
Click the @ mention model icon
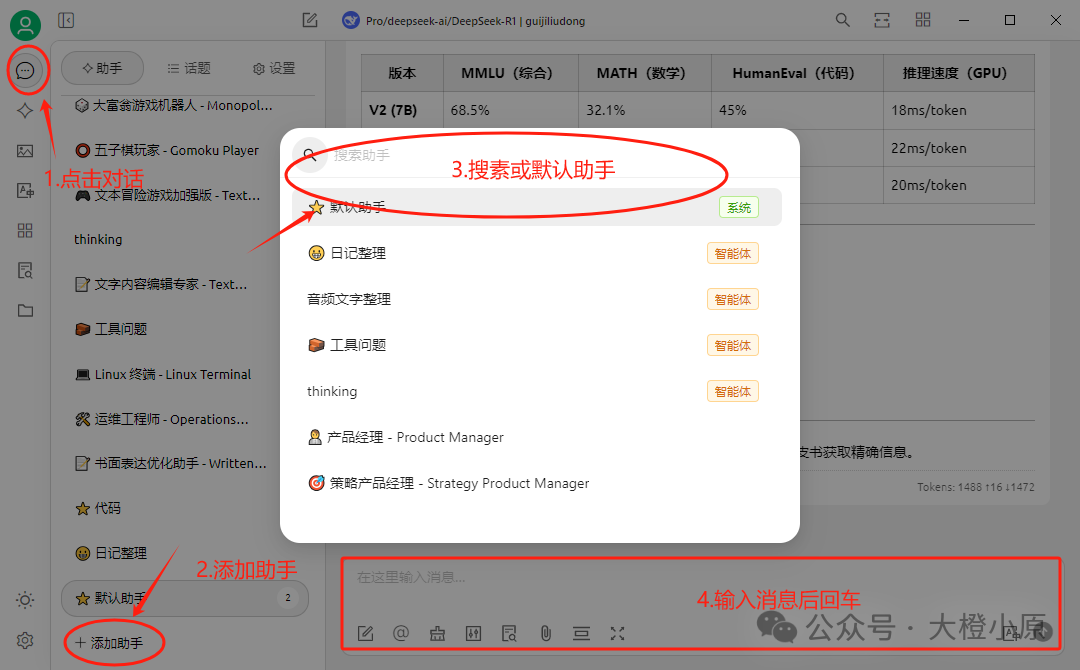click(401, 633)
